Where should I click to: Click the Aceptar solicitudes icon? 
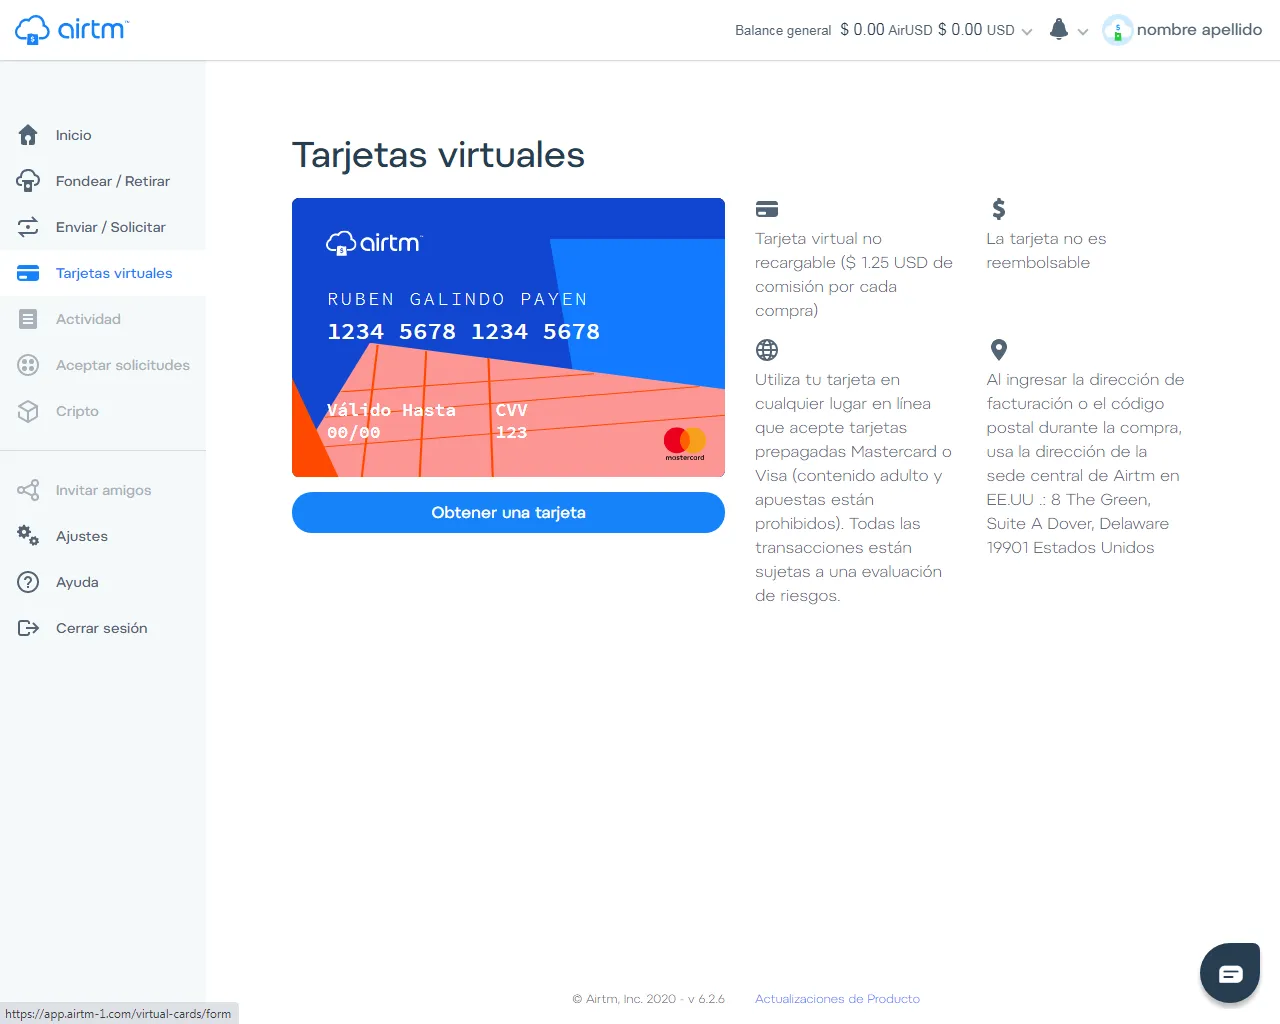point(28,365)
